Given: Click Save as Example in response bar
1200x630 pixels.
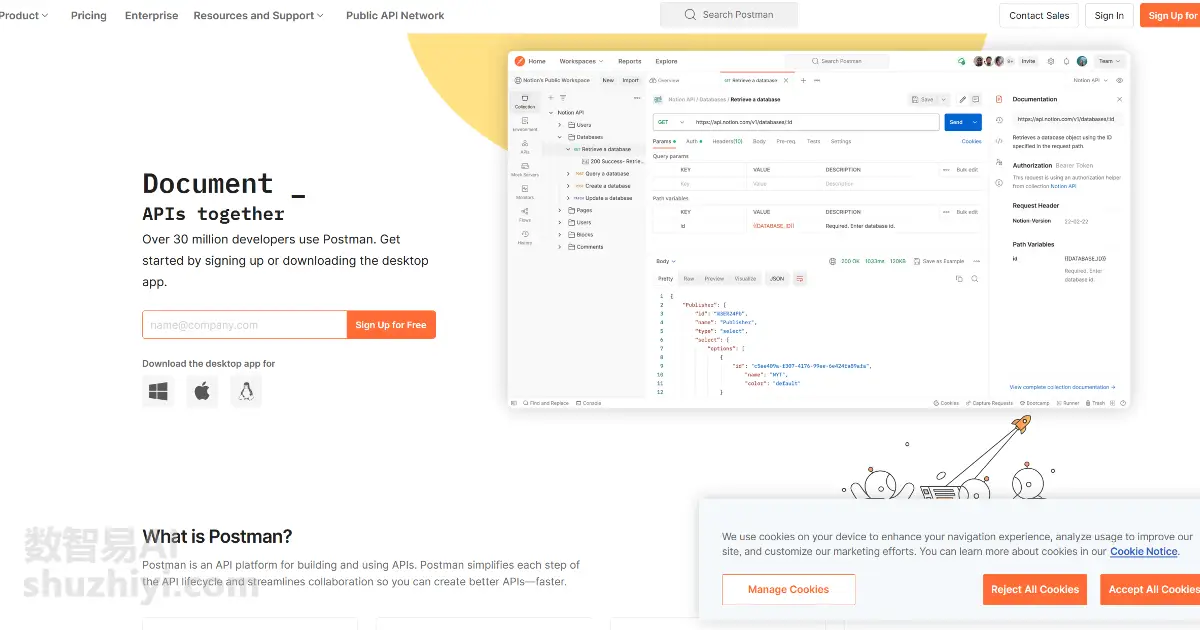Looking at the screenshot, I should (x=939, y=261).
